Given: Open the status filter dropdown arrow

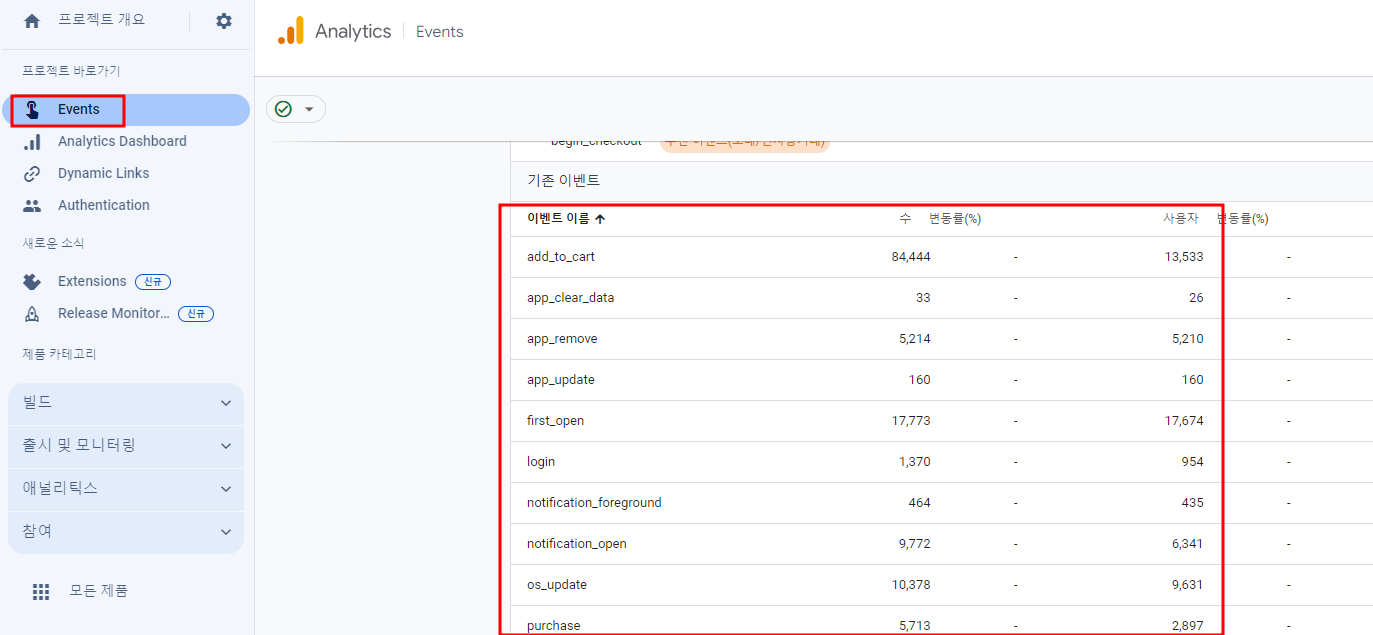Looking at the screenshot, I should click(309, 109).
